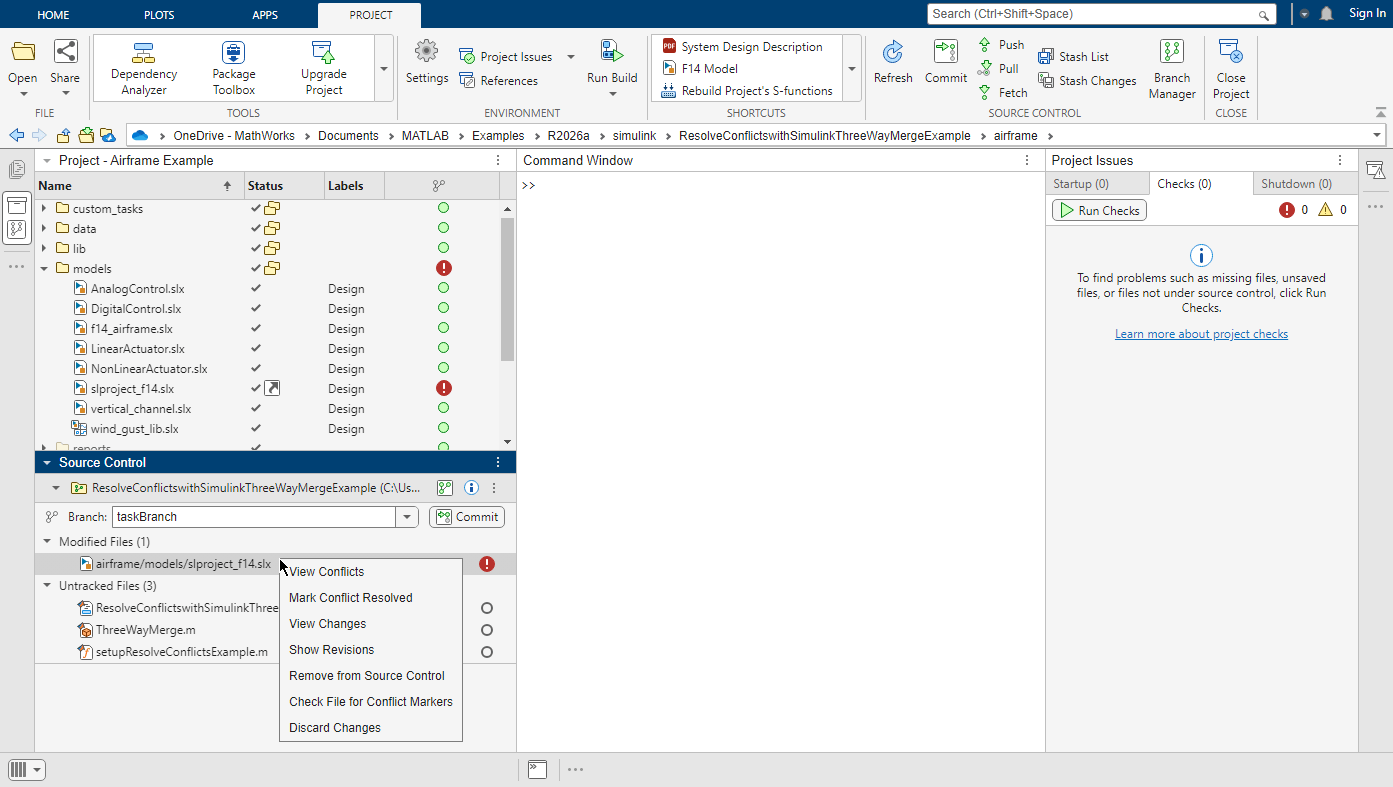
Task: Launch the Package Toolbox tool
Action: (233, 68)
